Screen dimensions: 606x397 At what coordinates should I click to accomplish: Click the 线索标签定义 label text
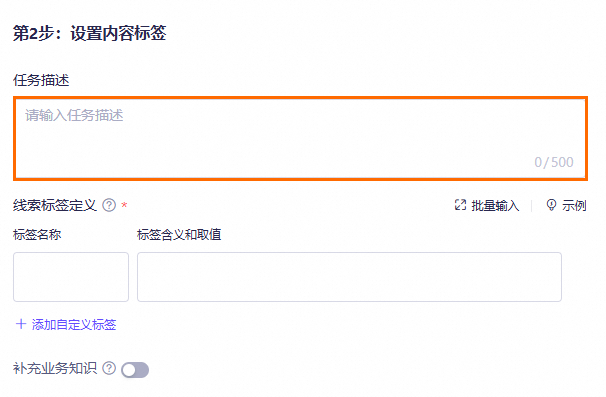tap(55, 205)
